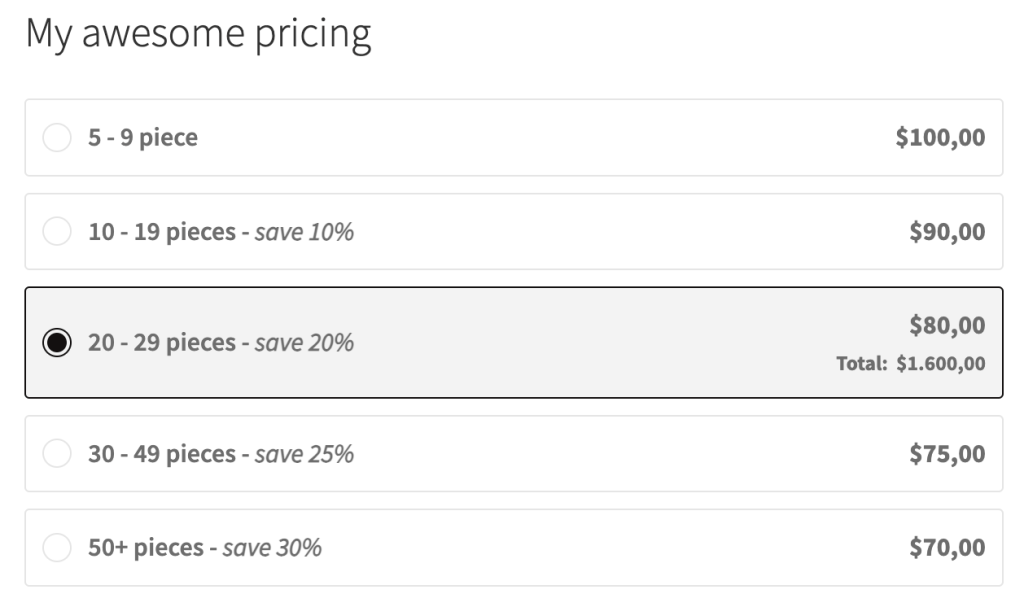Click the $90,00 price
Viewport: 1024px width, 607px height.
pyautogui.click(x=947, y=232)
